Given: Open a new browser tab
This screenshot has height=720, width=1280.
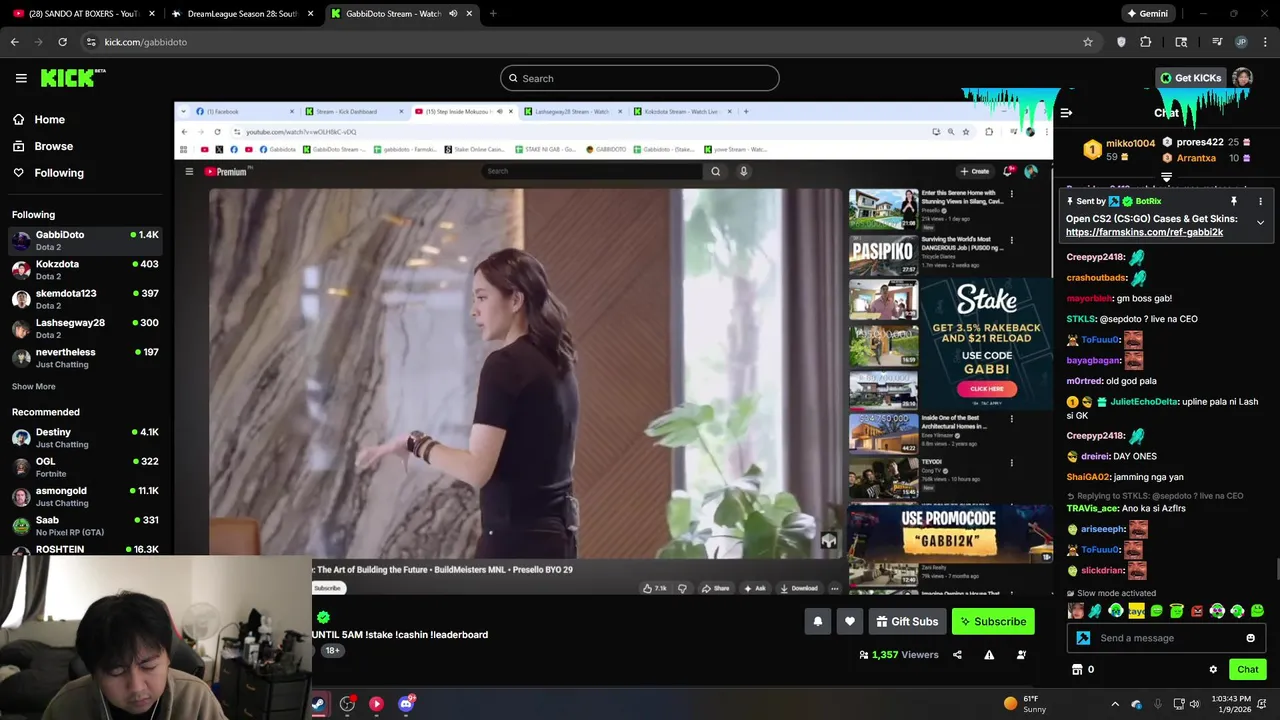Looking at the screenshot, I should click(493, 13).
